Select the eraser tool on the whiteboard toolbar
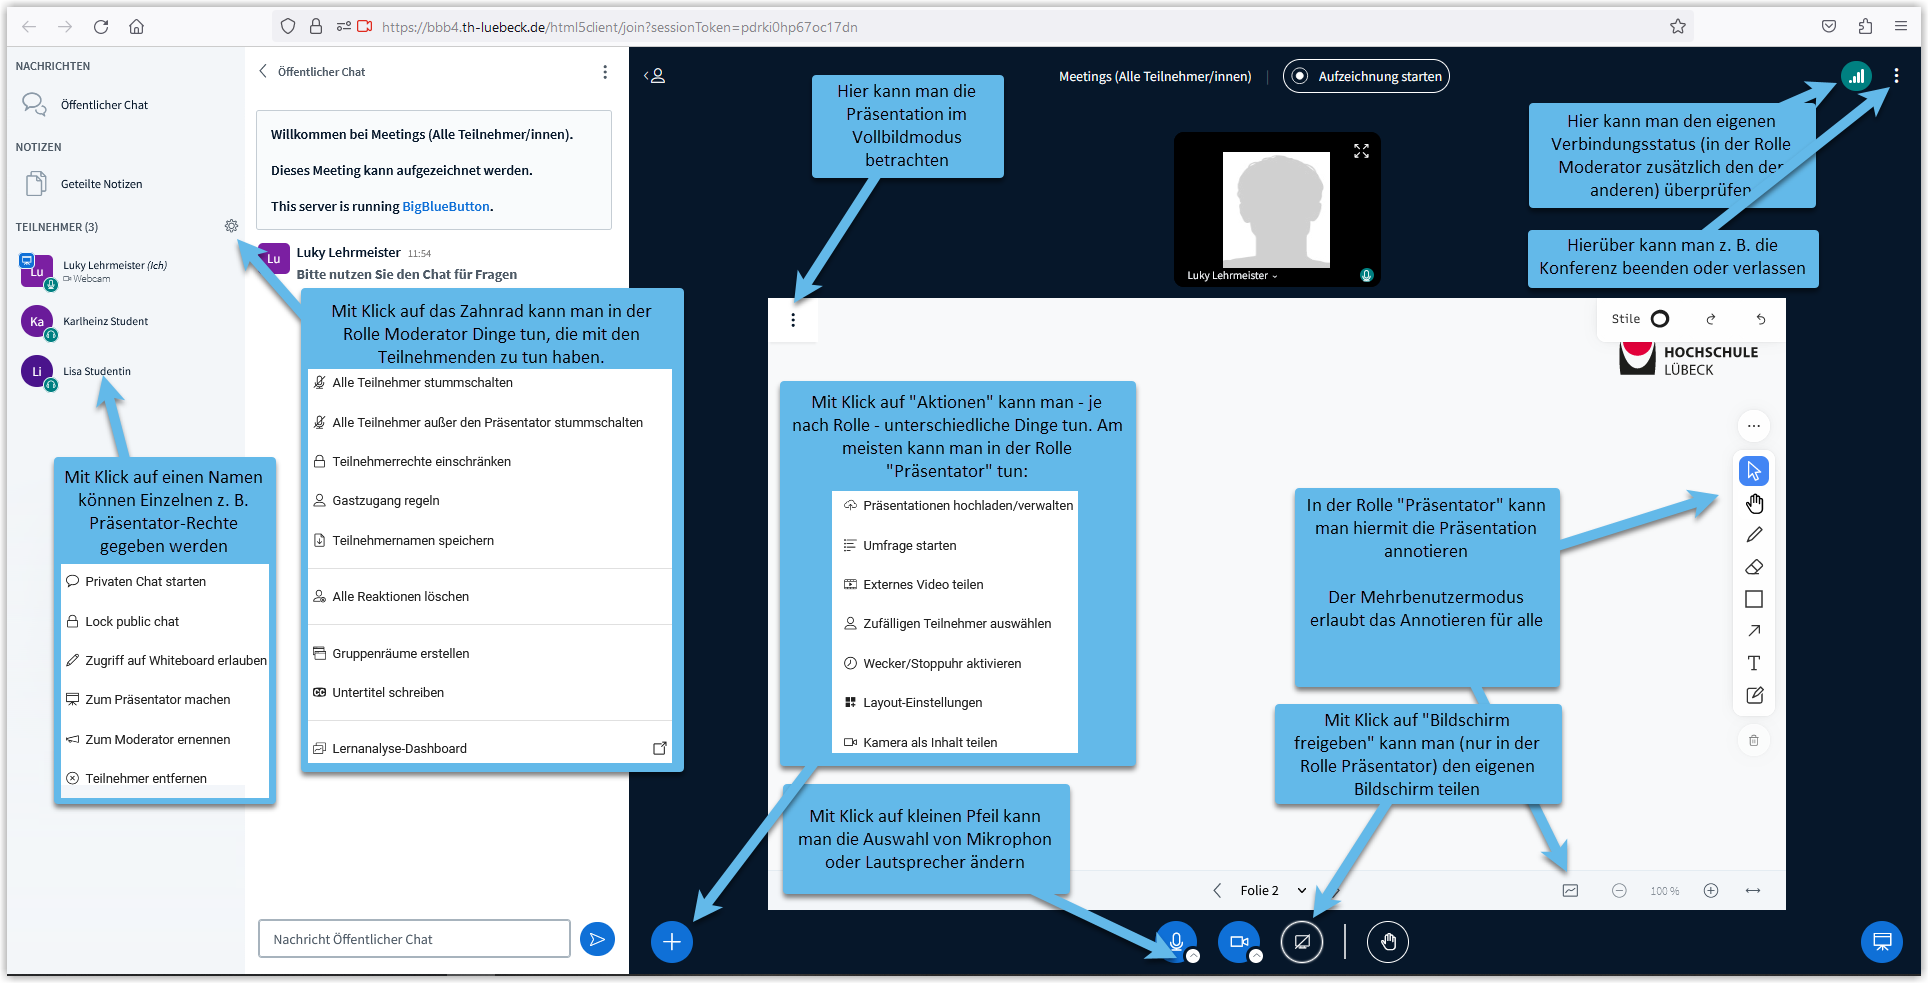 [x=1754, y=567]
